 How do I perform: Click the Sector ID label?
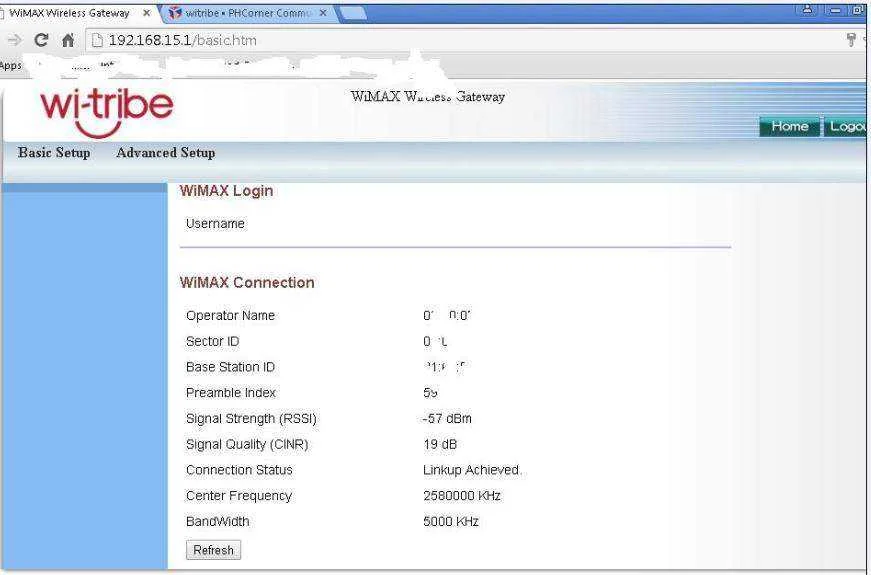[213, 342]
